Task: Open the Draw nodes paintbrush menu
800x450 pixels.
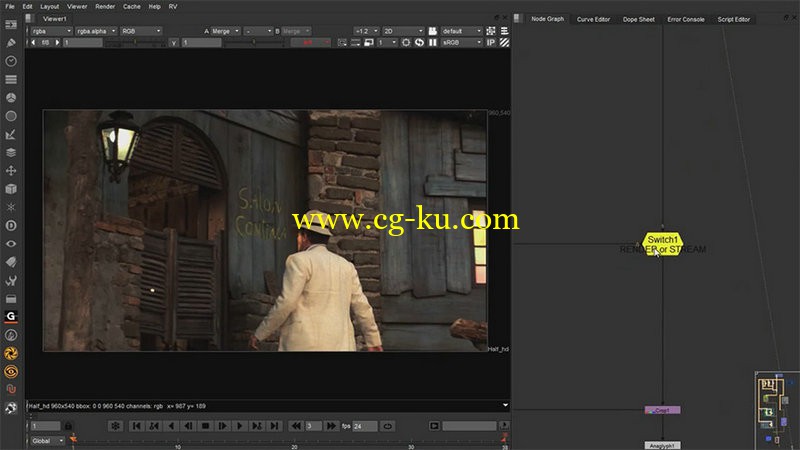Action: click(11, 43)
